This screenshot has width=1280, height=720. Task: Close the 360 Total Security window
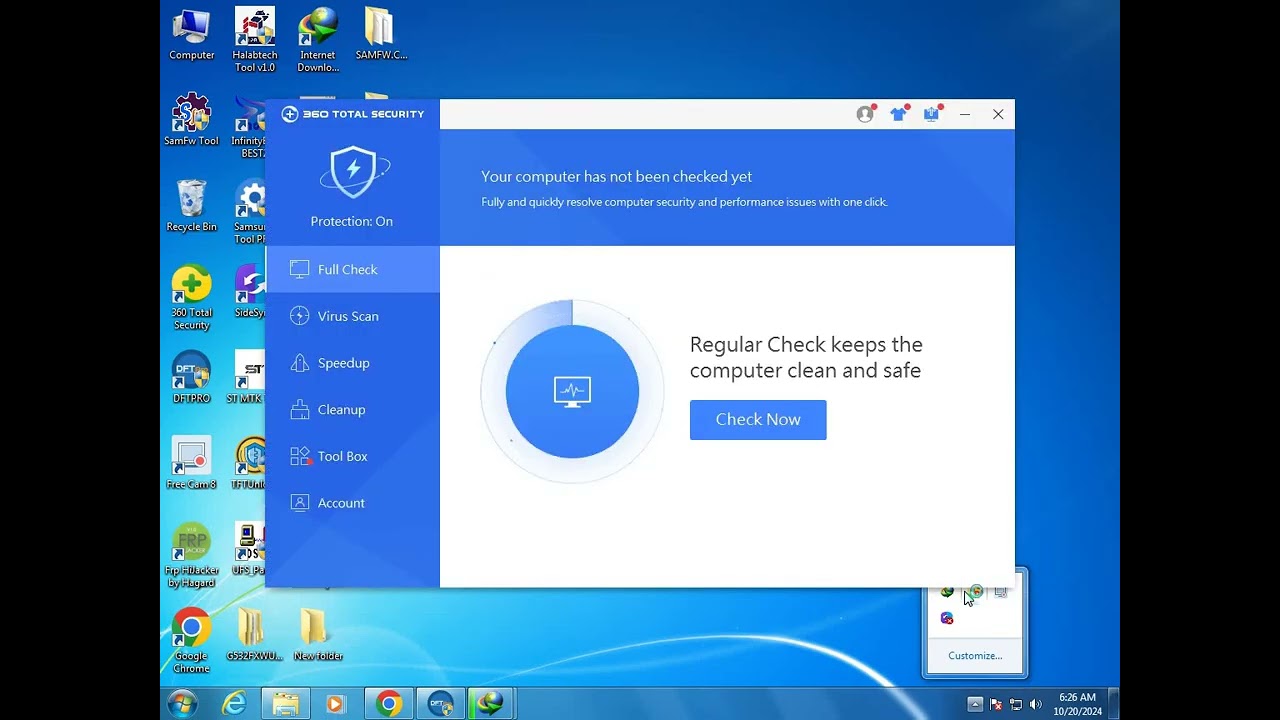click(x=998, y=114)
